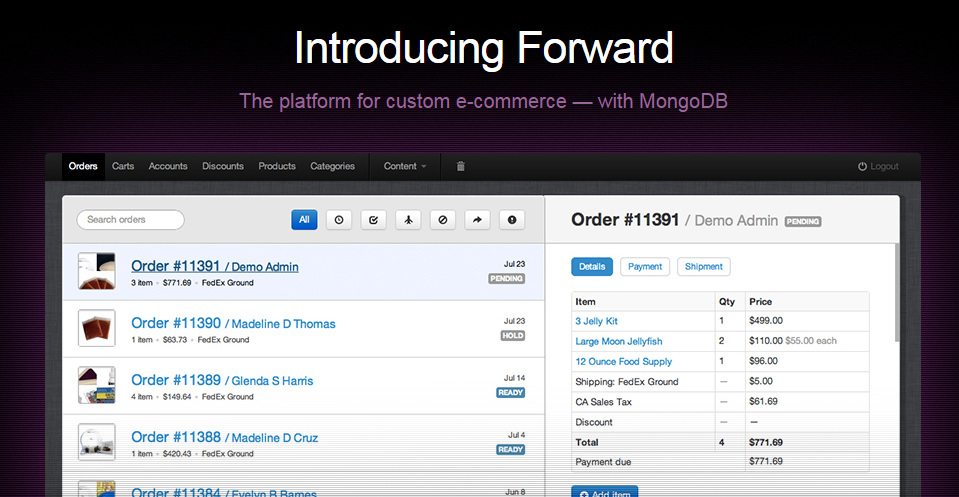
Task: Click HOLD badge on Order #11390 row
Action: pyautogui.click(x=513, y=336)
